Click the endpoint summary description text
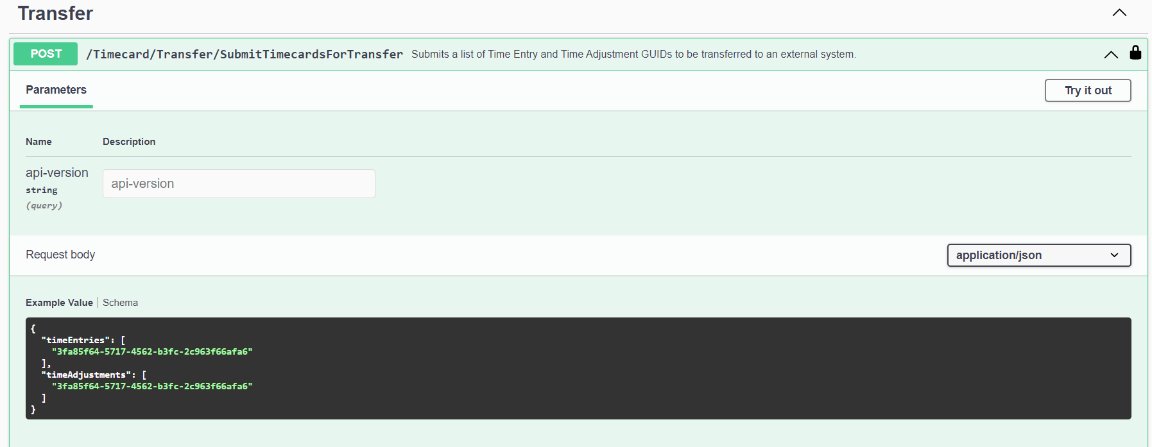The height and width of the screenshot is (447, 1152). pyautogui.click(x=633, y=54)
